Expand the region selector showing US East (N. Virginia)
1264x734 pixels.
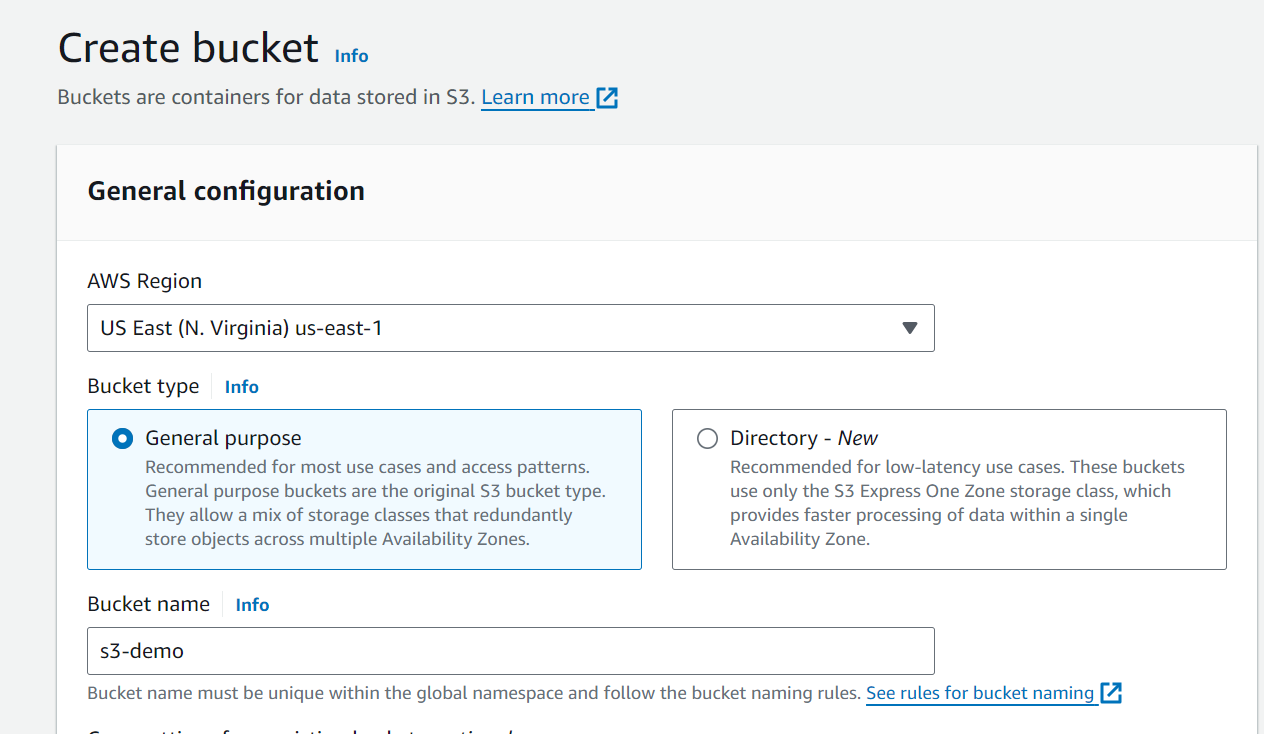510,327
